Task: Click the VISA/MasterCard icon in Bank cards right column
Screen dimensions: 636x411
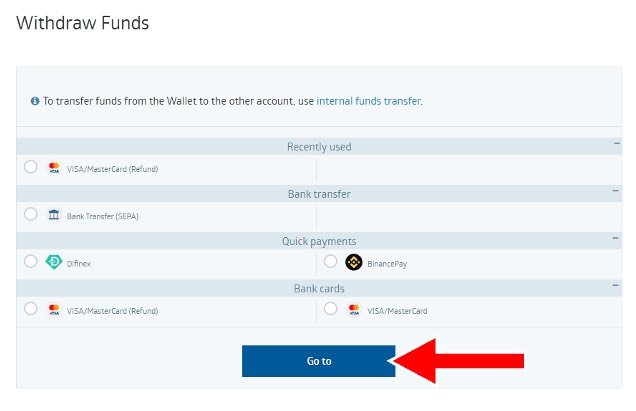Action: coord(353,310)
